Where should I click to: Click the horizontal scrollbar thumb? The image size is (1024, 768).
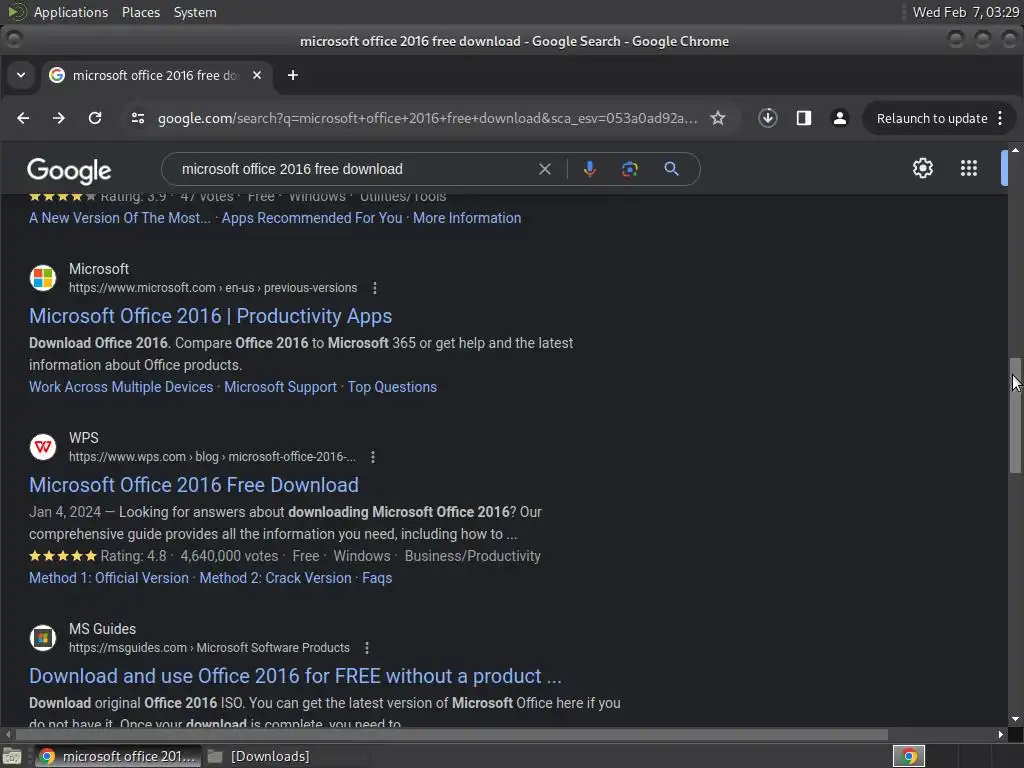pyautogui.click(x=452, y=735)
